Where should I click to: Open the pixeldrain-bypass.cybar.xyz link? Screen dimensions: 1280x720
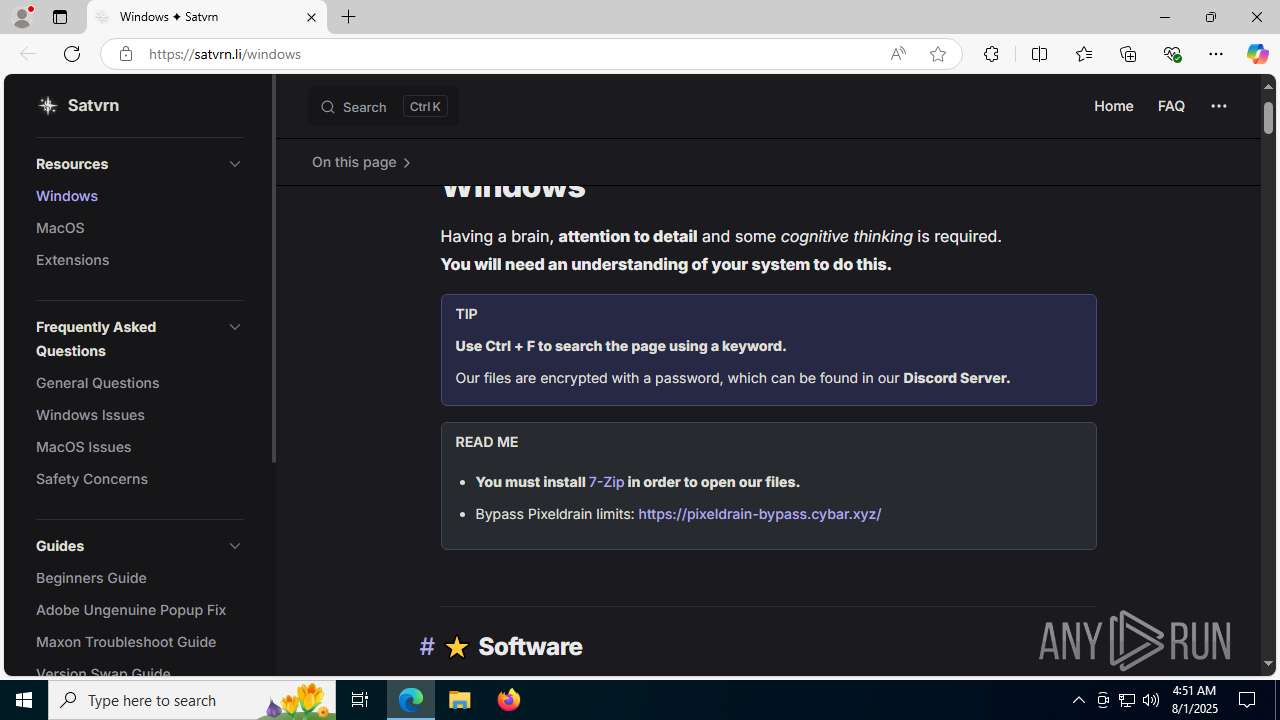click(759, 514)
